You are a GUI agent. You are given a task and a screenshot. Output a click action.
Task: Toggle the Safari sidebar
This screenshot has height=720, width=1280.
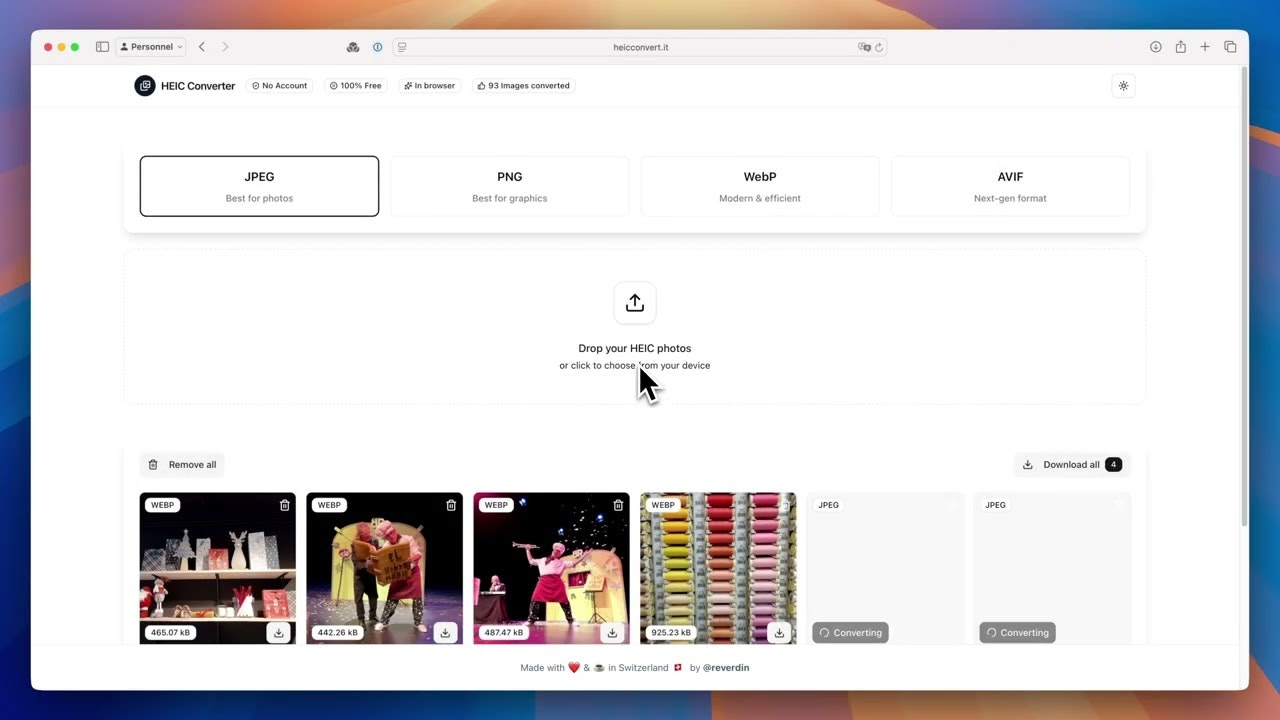(102, 46)
